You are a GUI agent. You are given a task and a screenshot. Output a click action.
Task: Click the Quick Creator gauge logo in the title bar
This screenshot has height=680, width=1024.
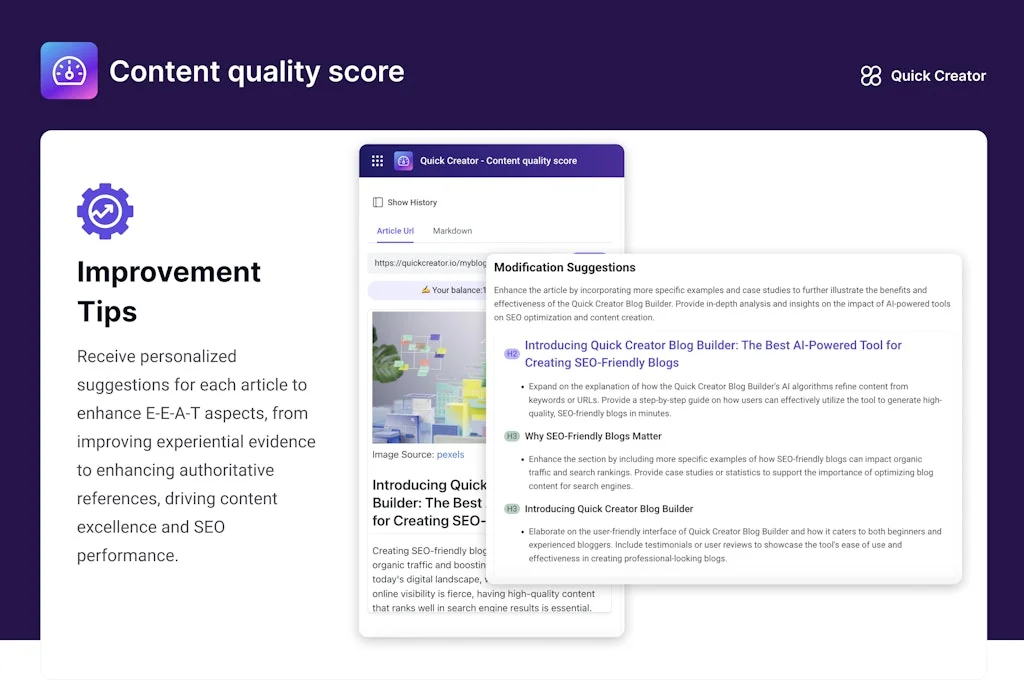click(403, 161)
